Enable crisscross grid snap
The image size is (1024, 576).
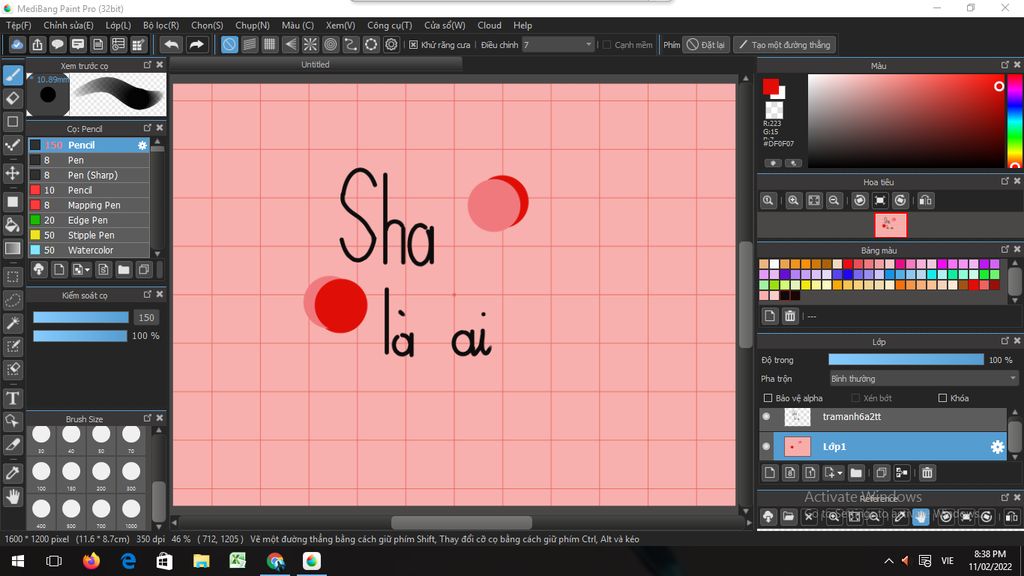click(x=270, y=44)
